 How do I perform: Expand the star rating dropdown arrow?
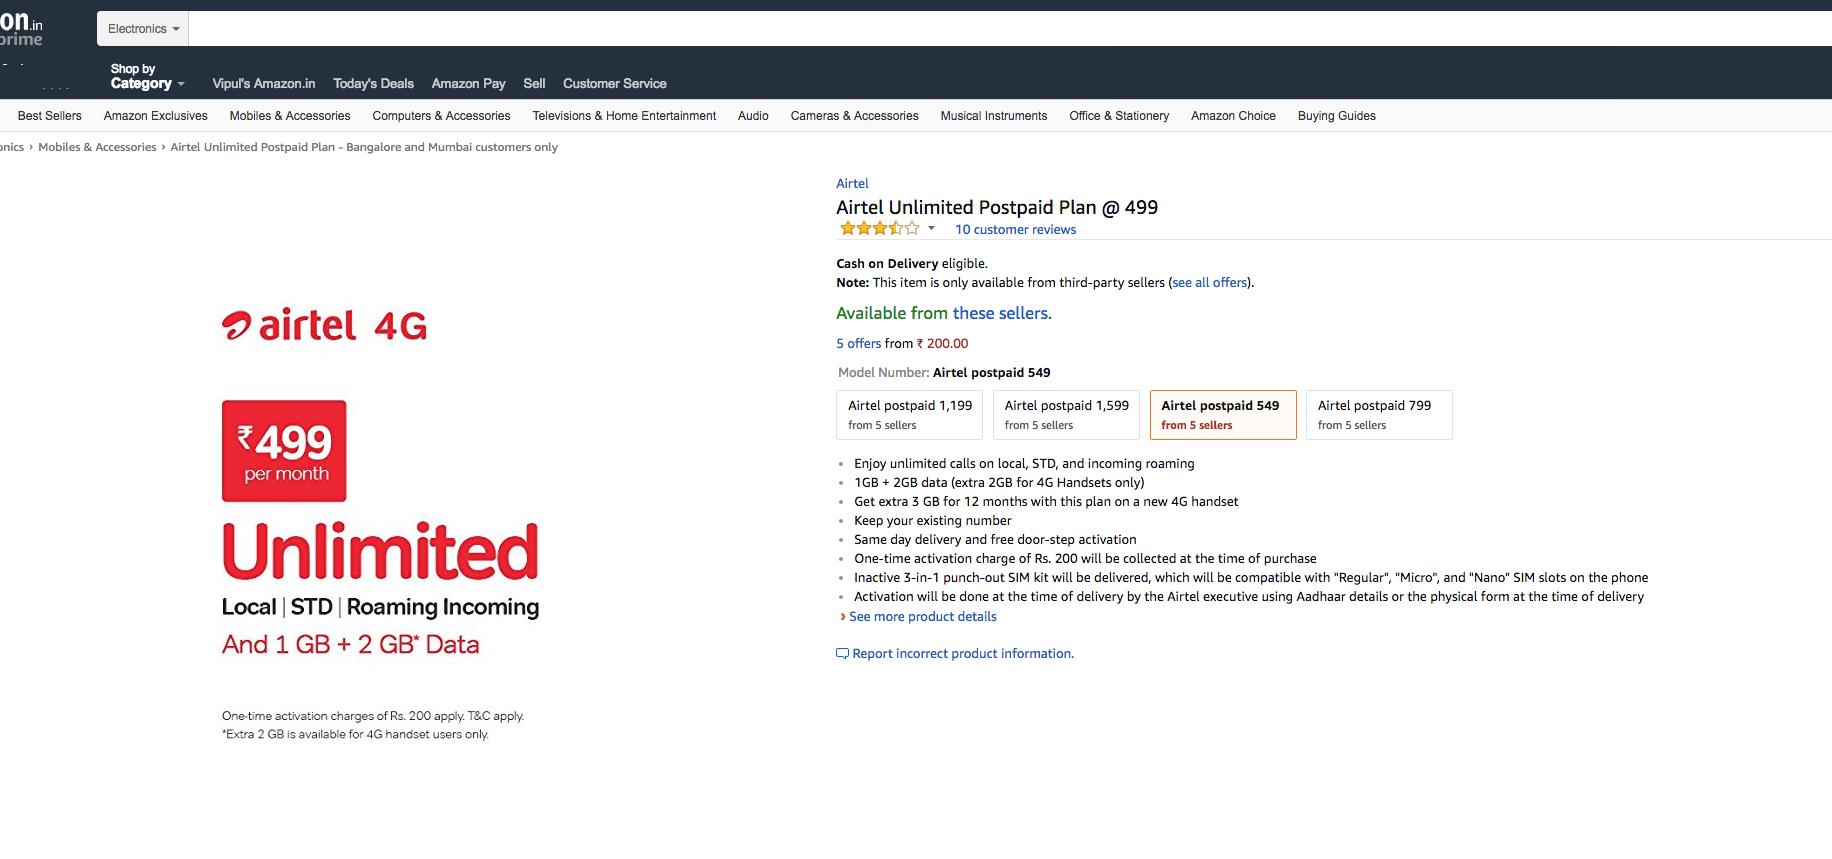[x=931, y=229]
